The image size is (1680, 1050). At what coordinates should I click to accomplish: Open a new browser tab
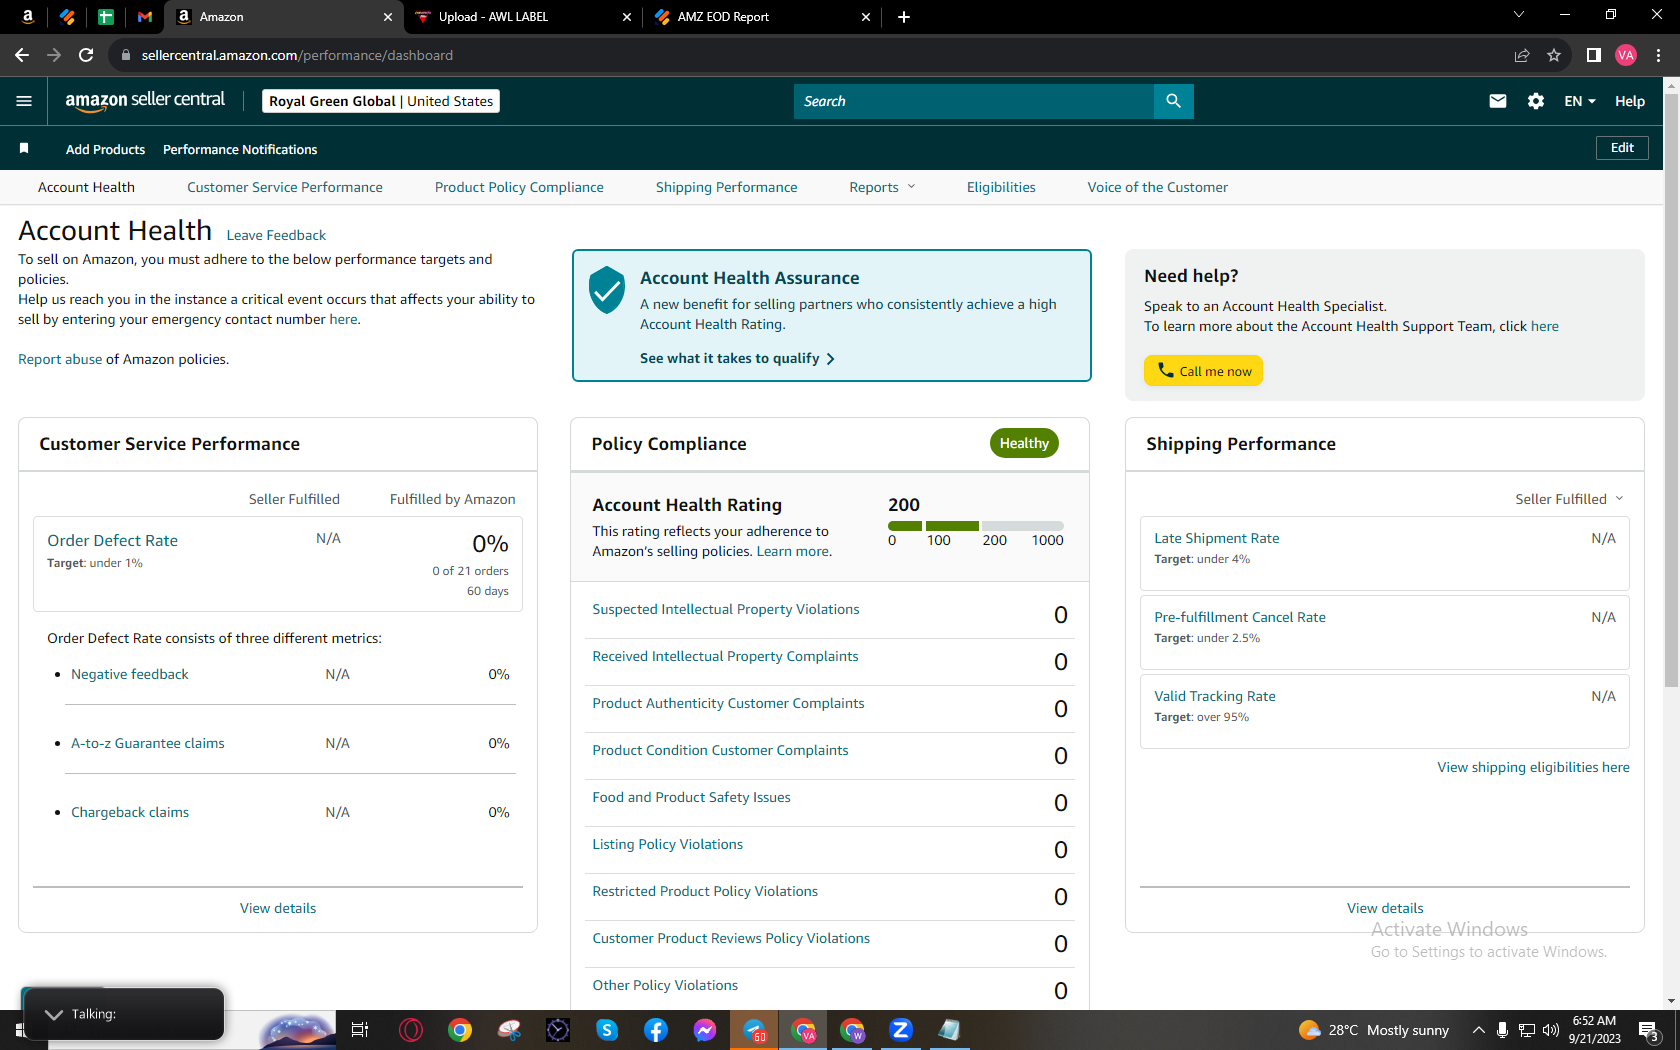point(904,17)
